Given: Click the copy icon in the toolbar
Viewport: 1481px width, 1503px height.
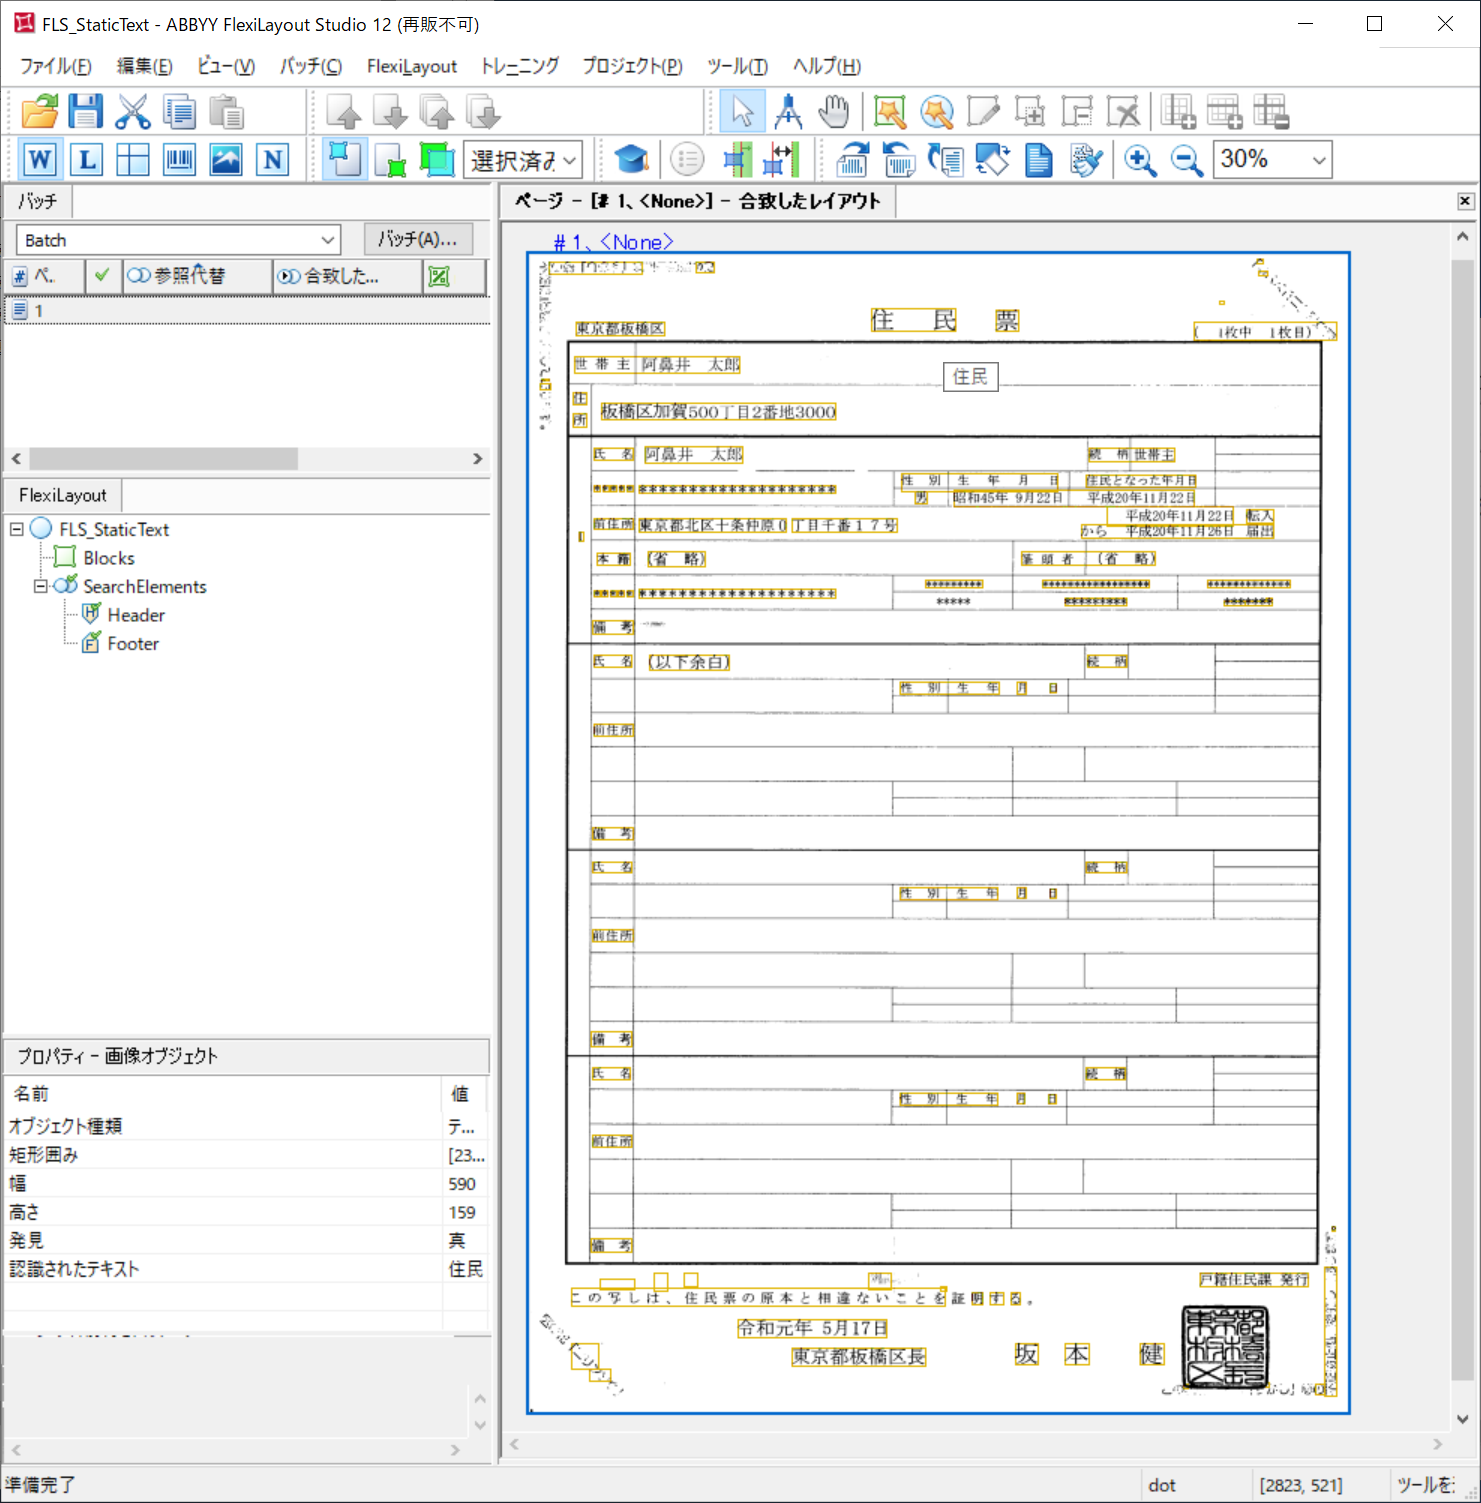Looking at the screenshot, I should pos(180,111).
